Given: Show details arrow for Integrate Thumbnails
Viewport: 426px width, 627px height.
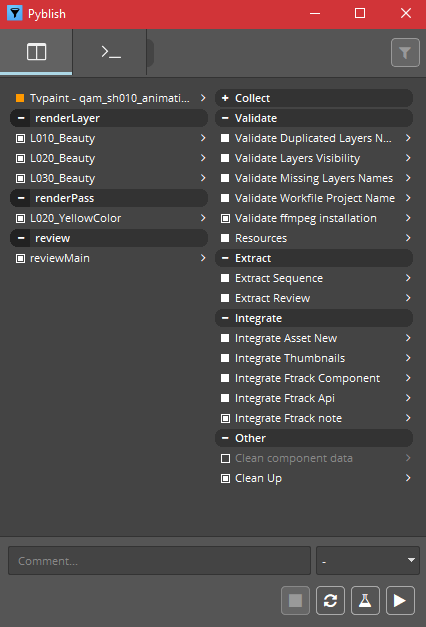Looking at the screenshot, I should (408, 358).
